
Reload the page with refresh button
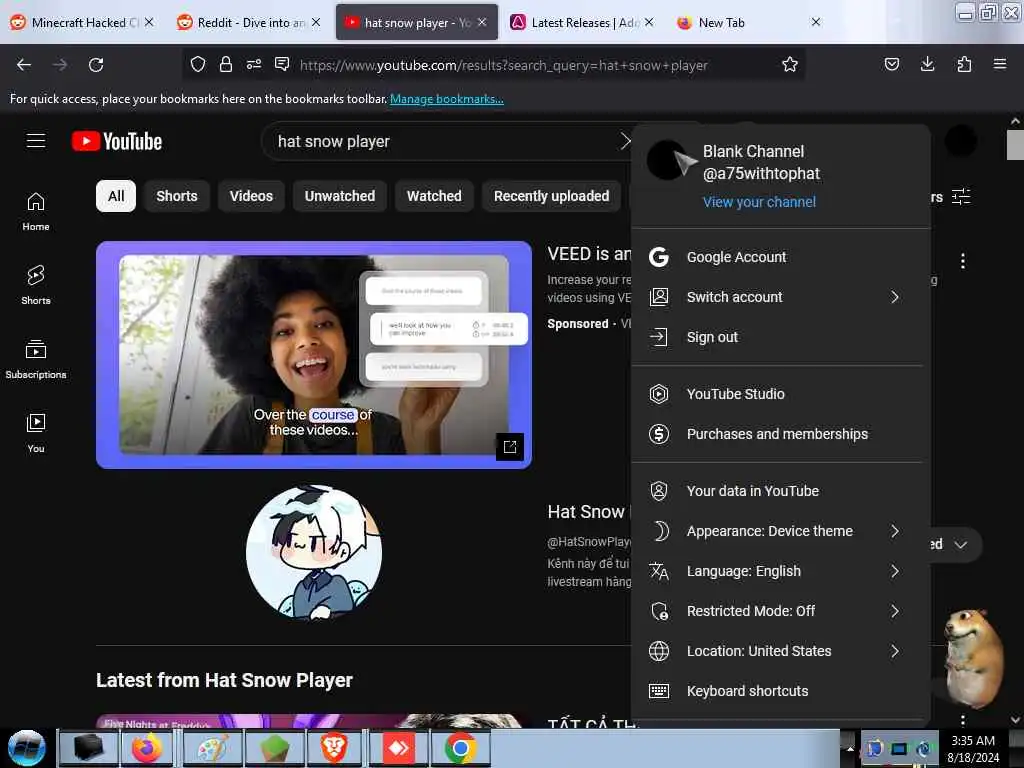96,65
